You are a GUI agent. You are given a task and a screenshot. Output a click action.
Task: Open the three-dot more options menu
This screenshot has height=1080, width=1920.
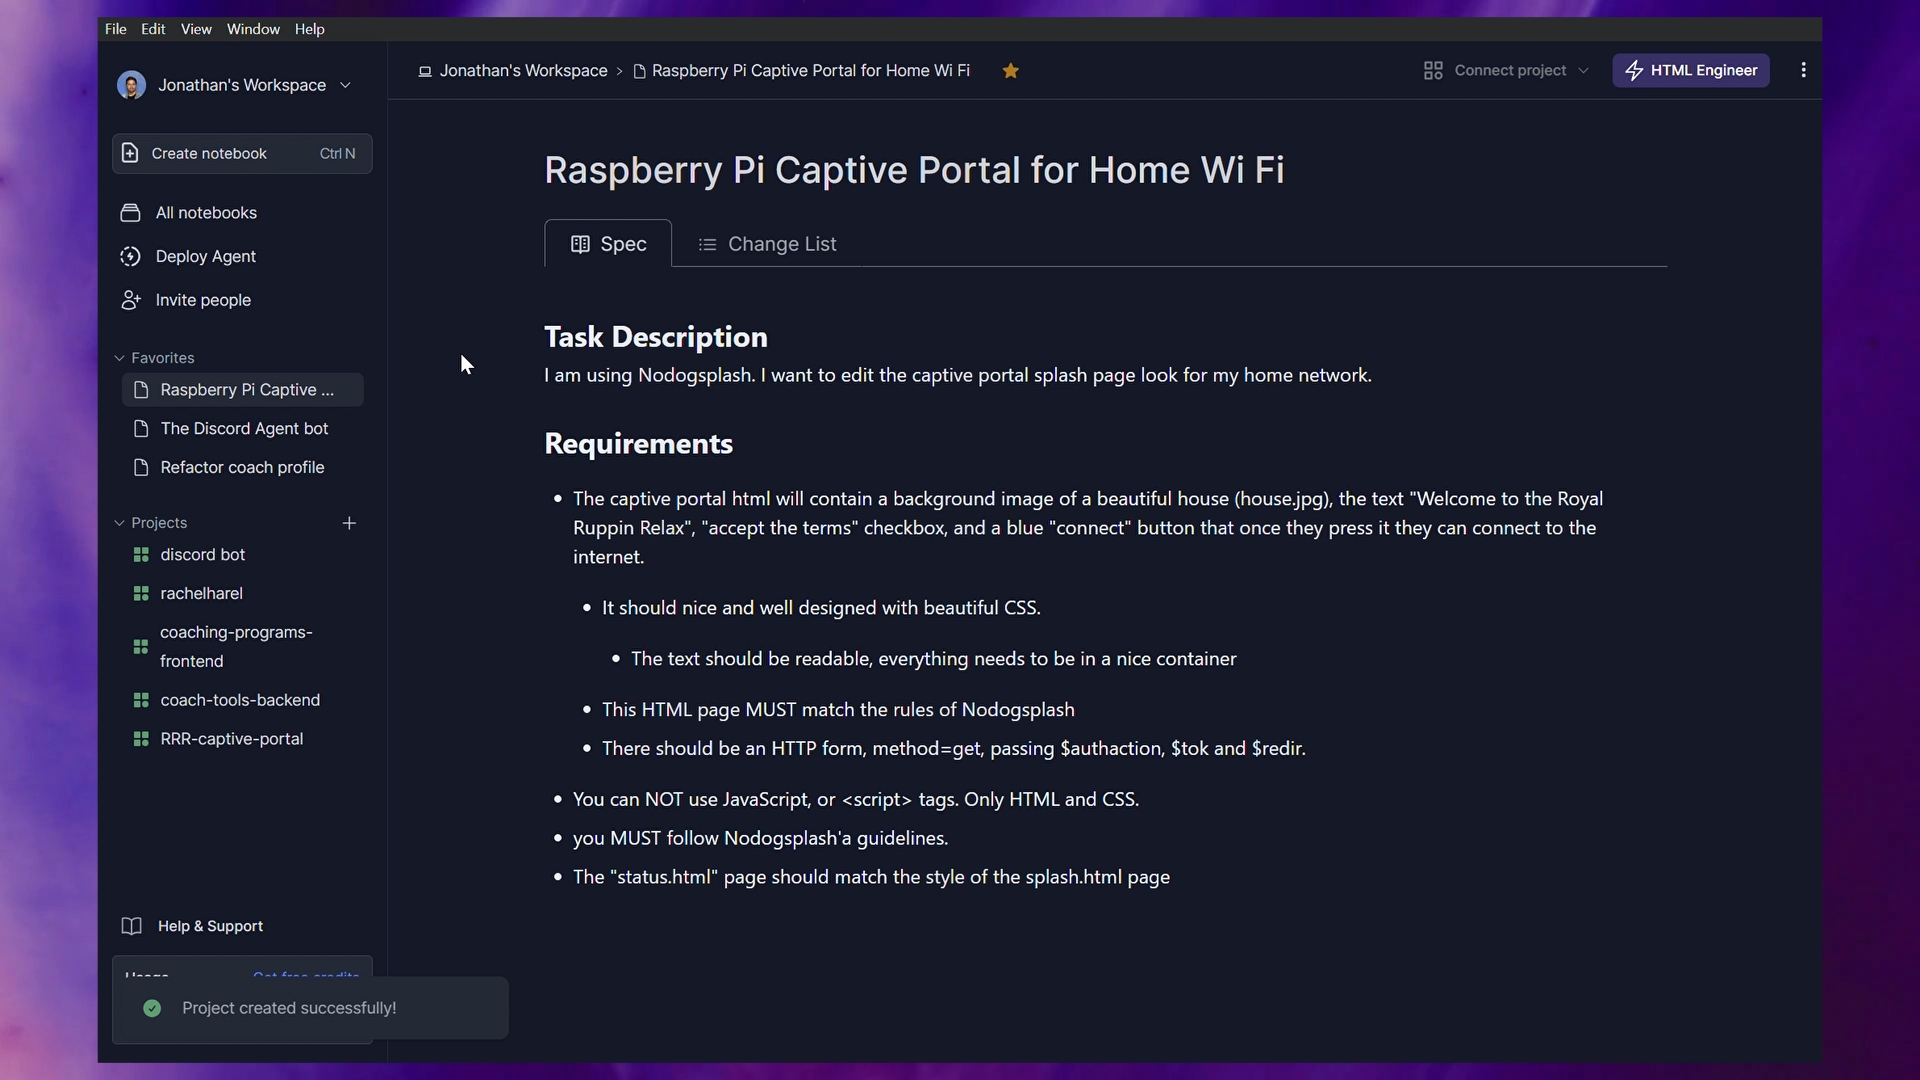[x=1804, y=70]
